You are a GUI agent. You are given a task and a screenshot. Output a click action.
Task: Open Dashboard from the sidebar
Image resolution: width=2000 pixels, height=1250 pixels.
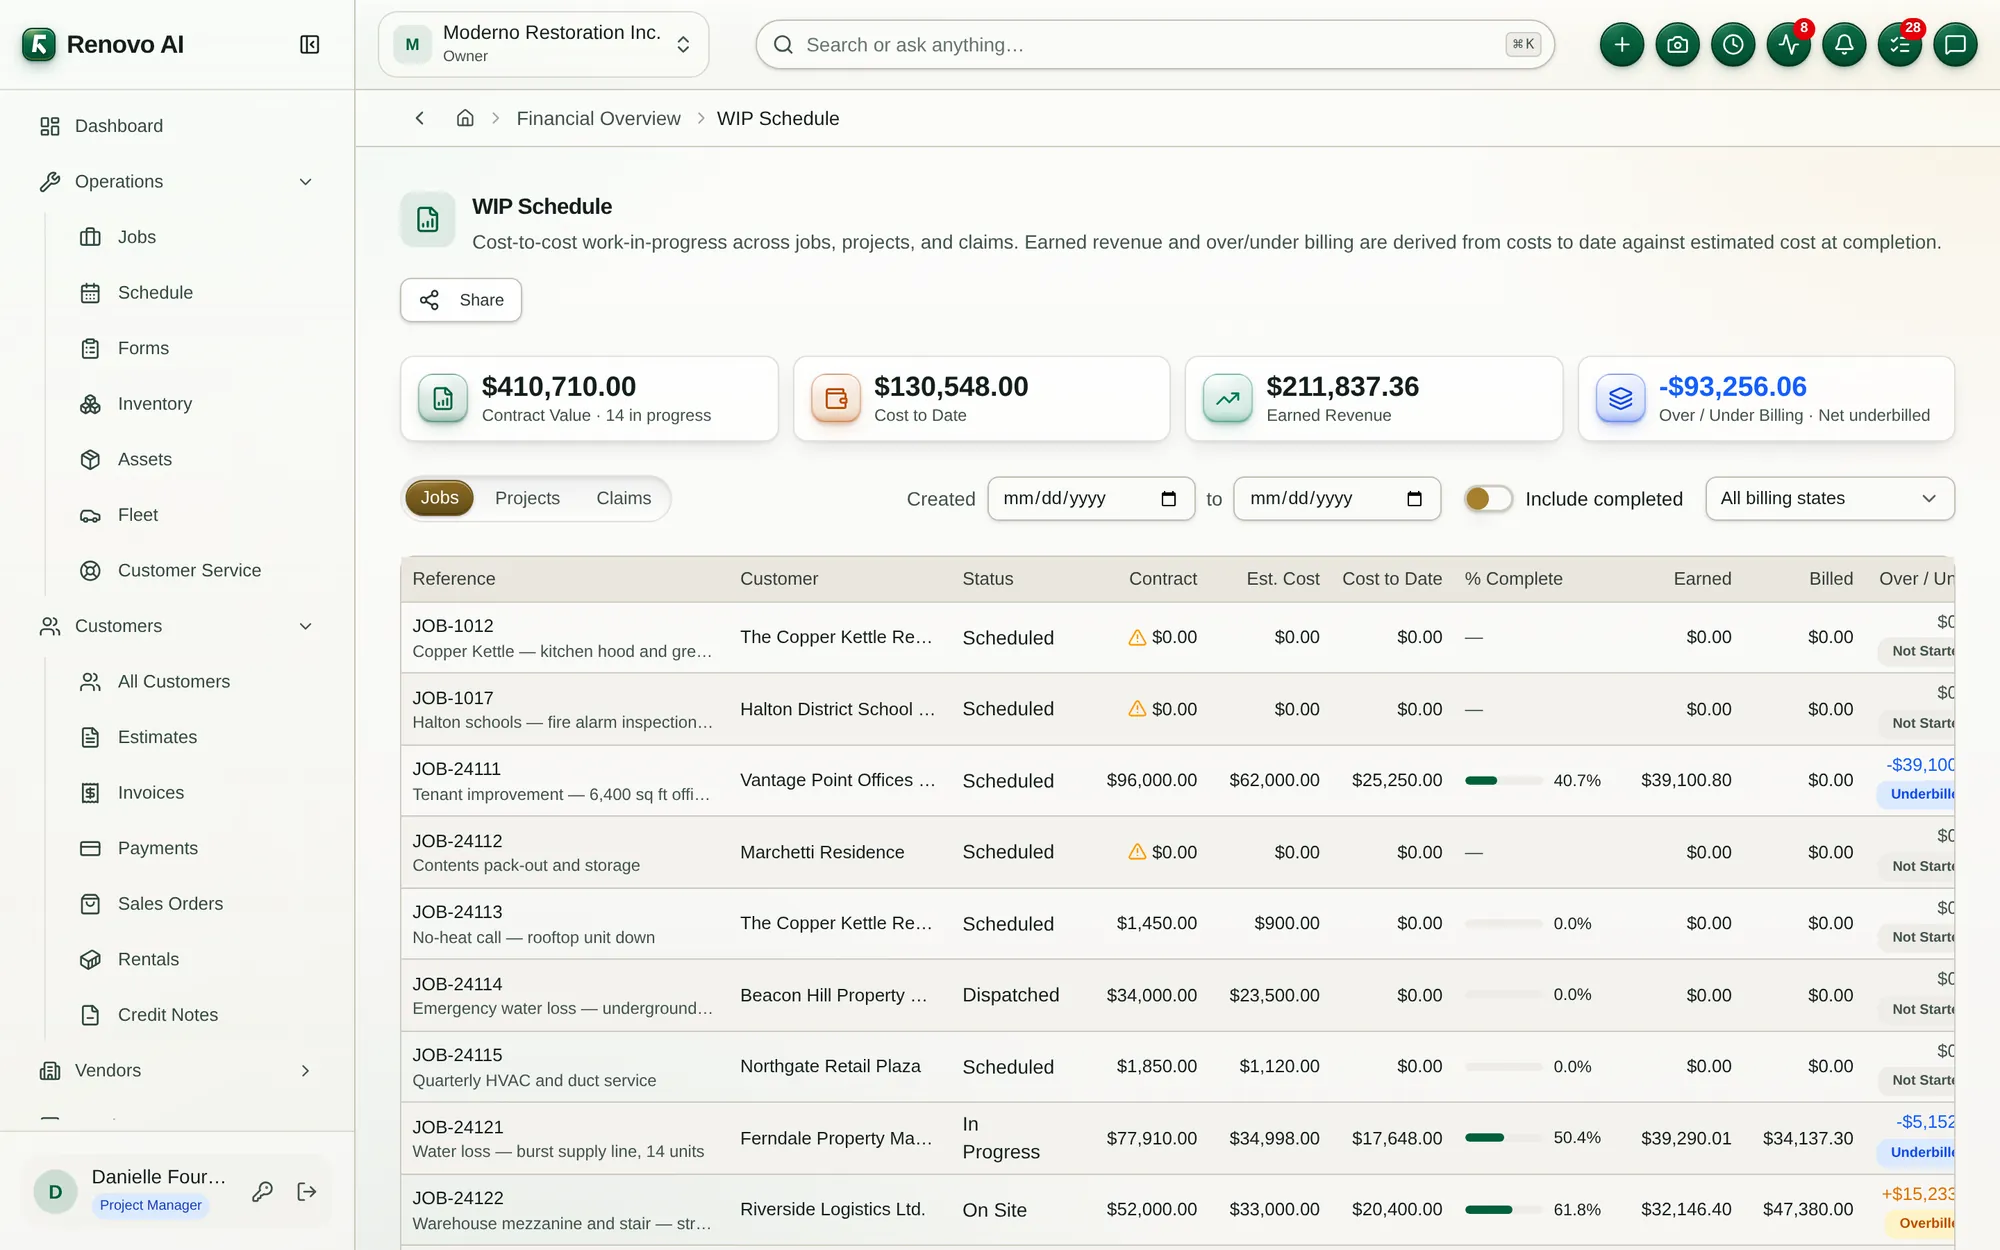point(177,126)
